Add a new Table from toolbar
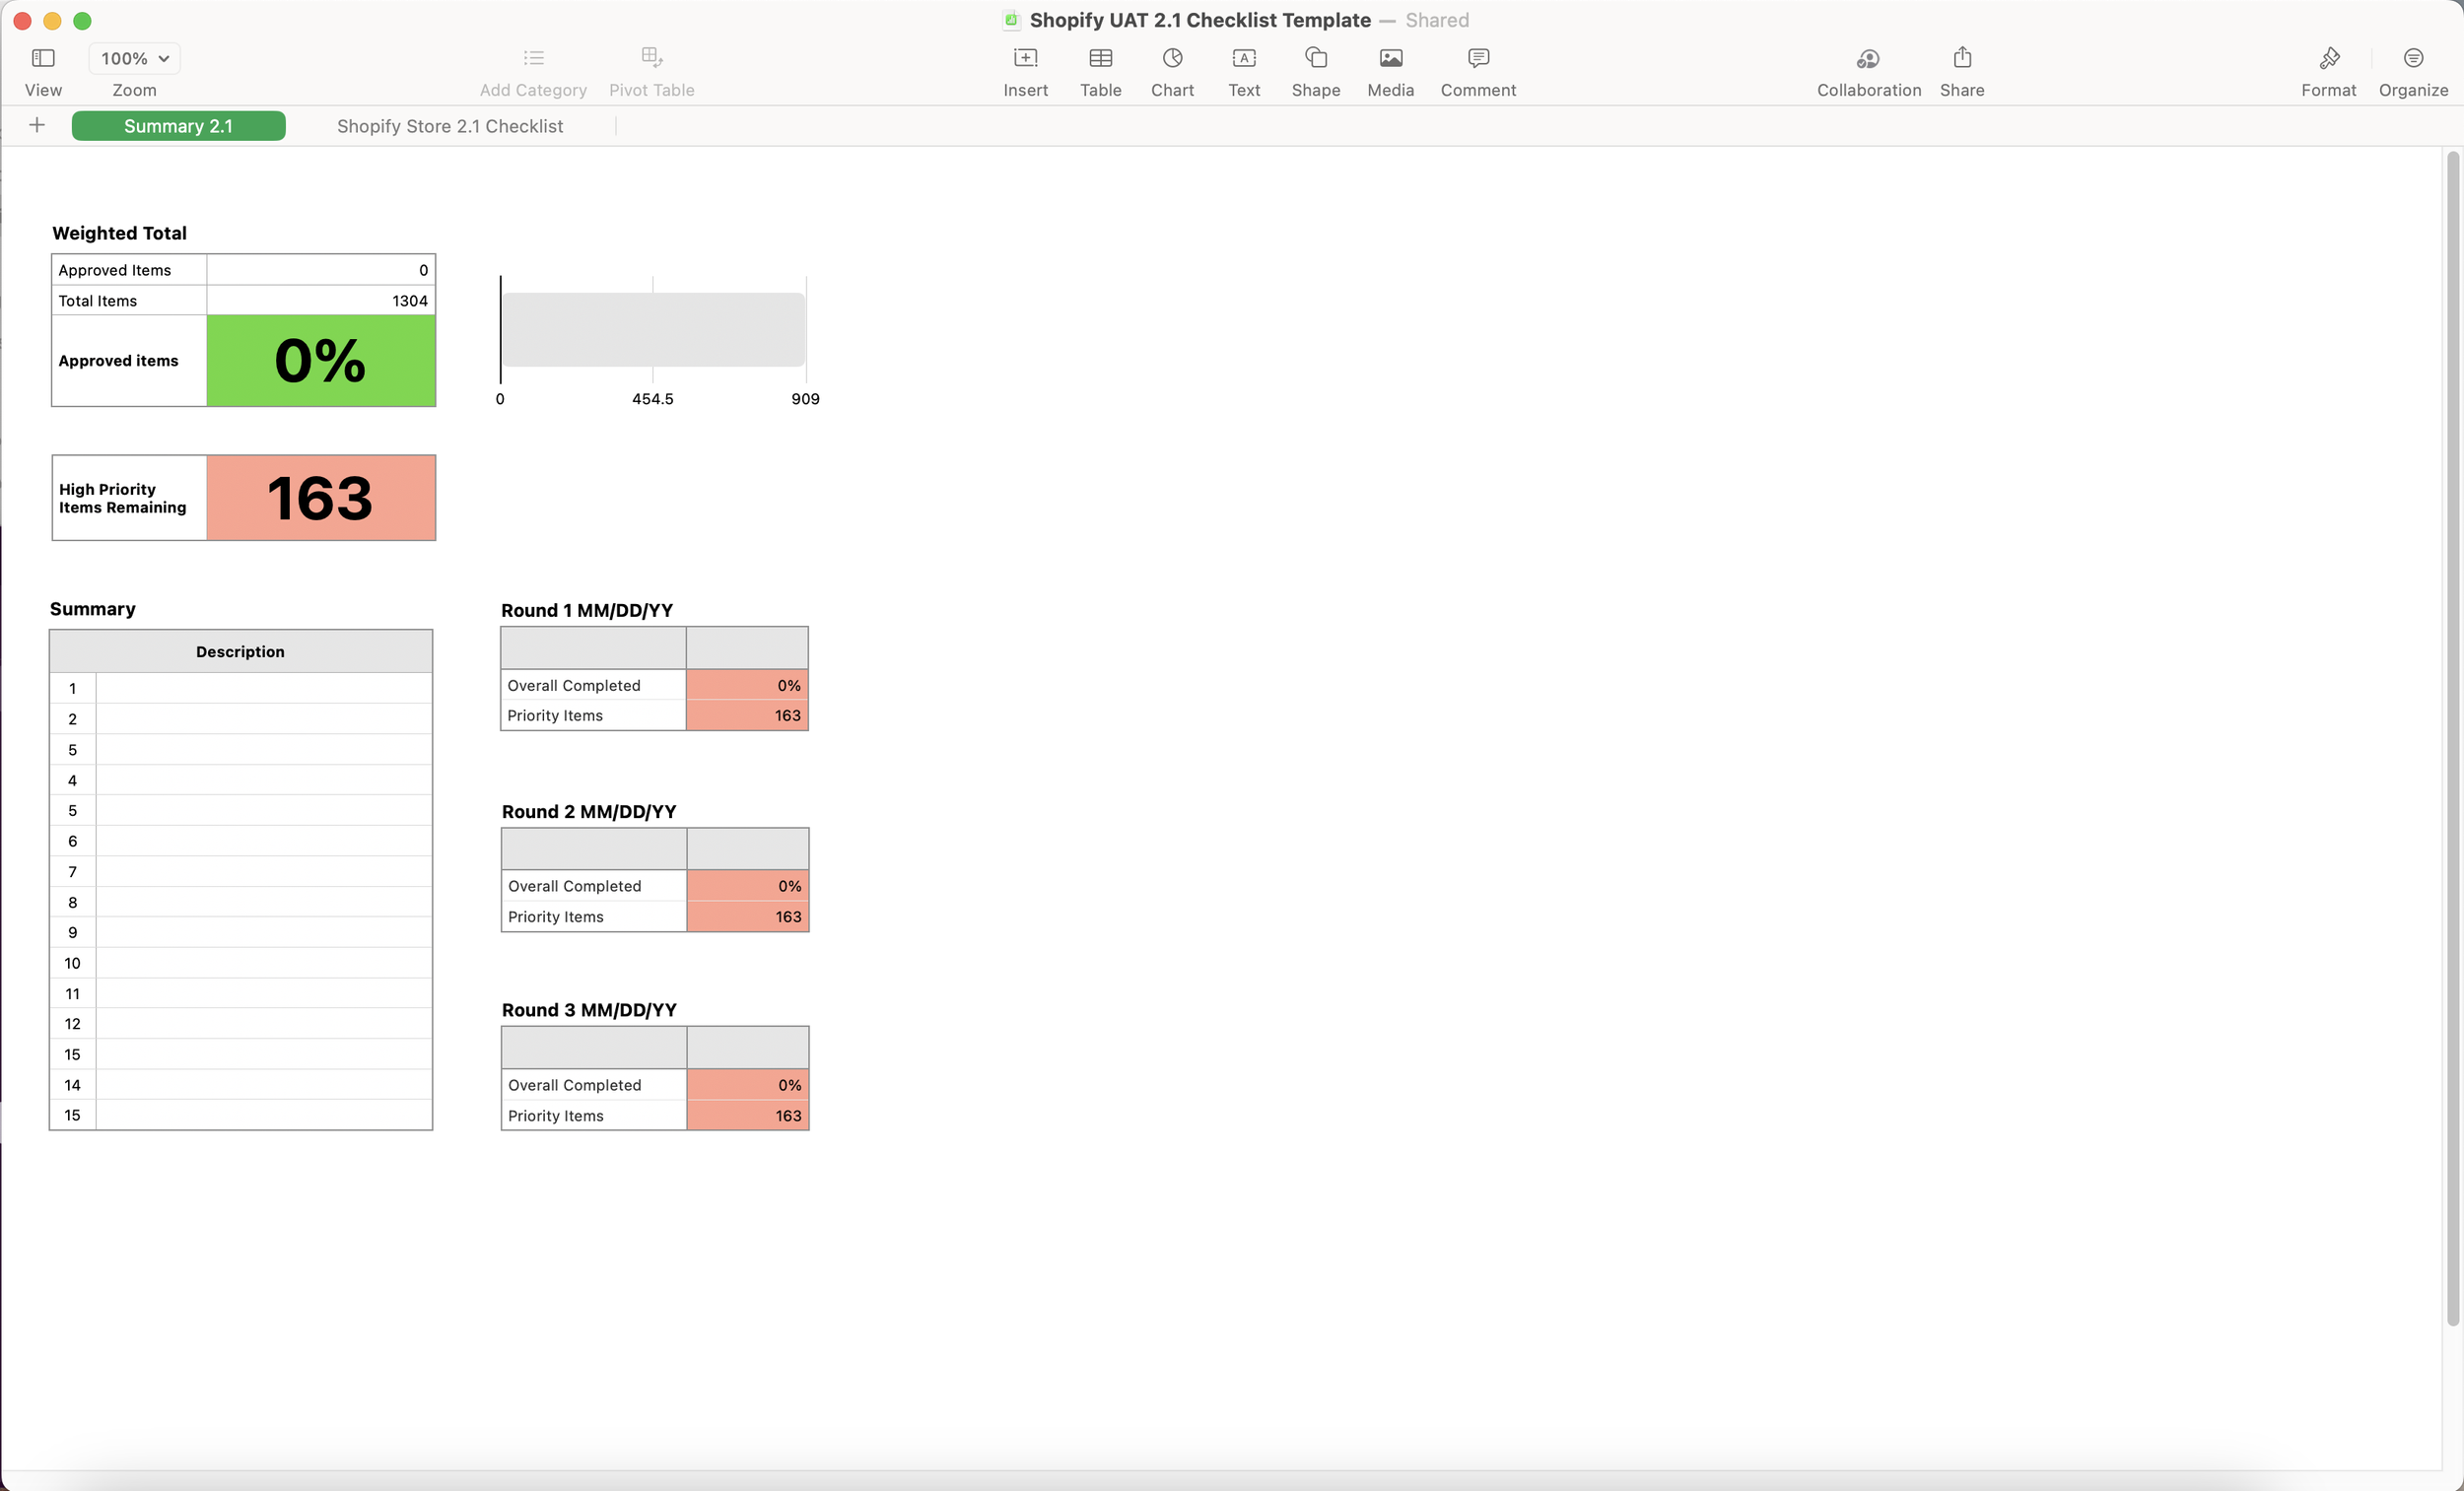Viewport: 2464px width, 1491px height. pos(1100,58)
